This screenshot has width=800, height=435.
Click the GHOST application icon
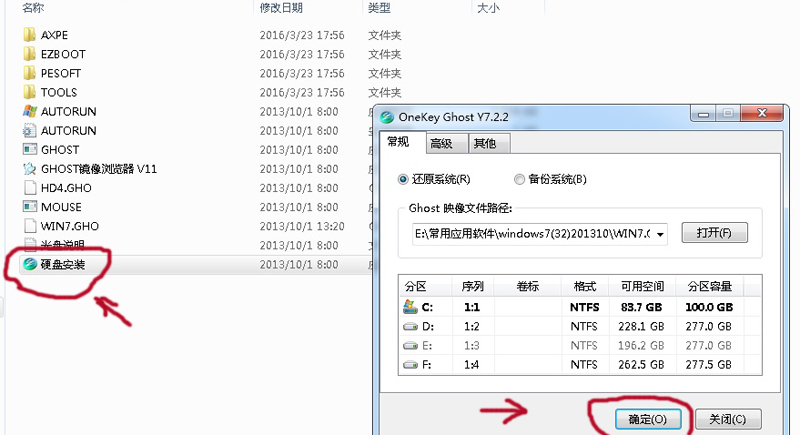coord(30,149)
